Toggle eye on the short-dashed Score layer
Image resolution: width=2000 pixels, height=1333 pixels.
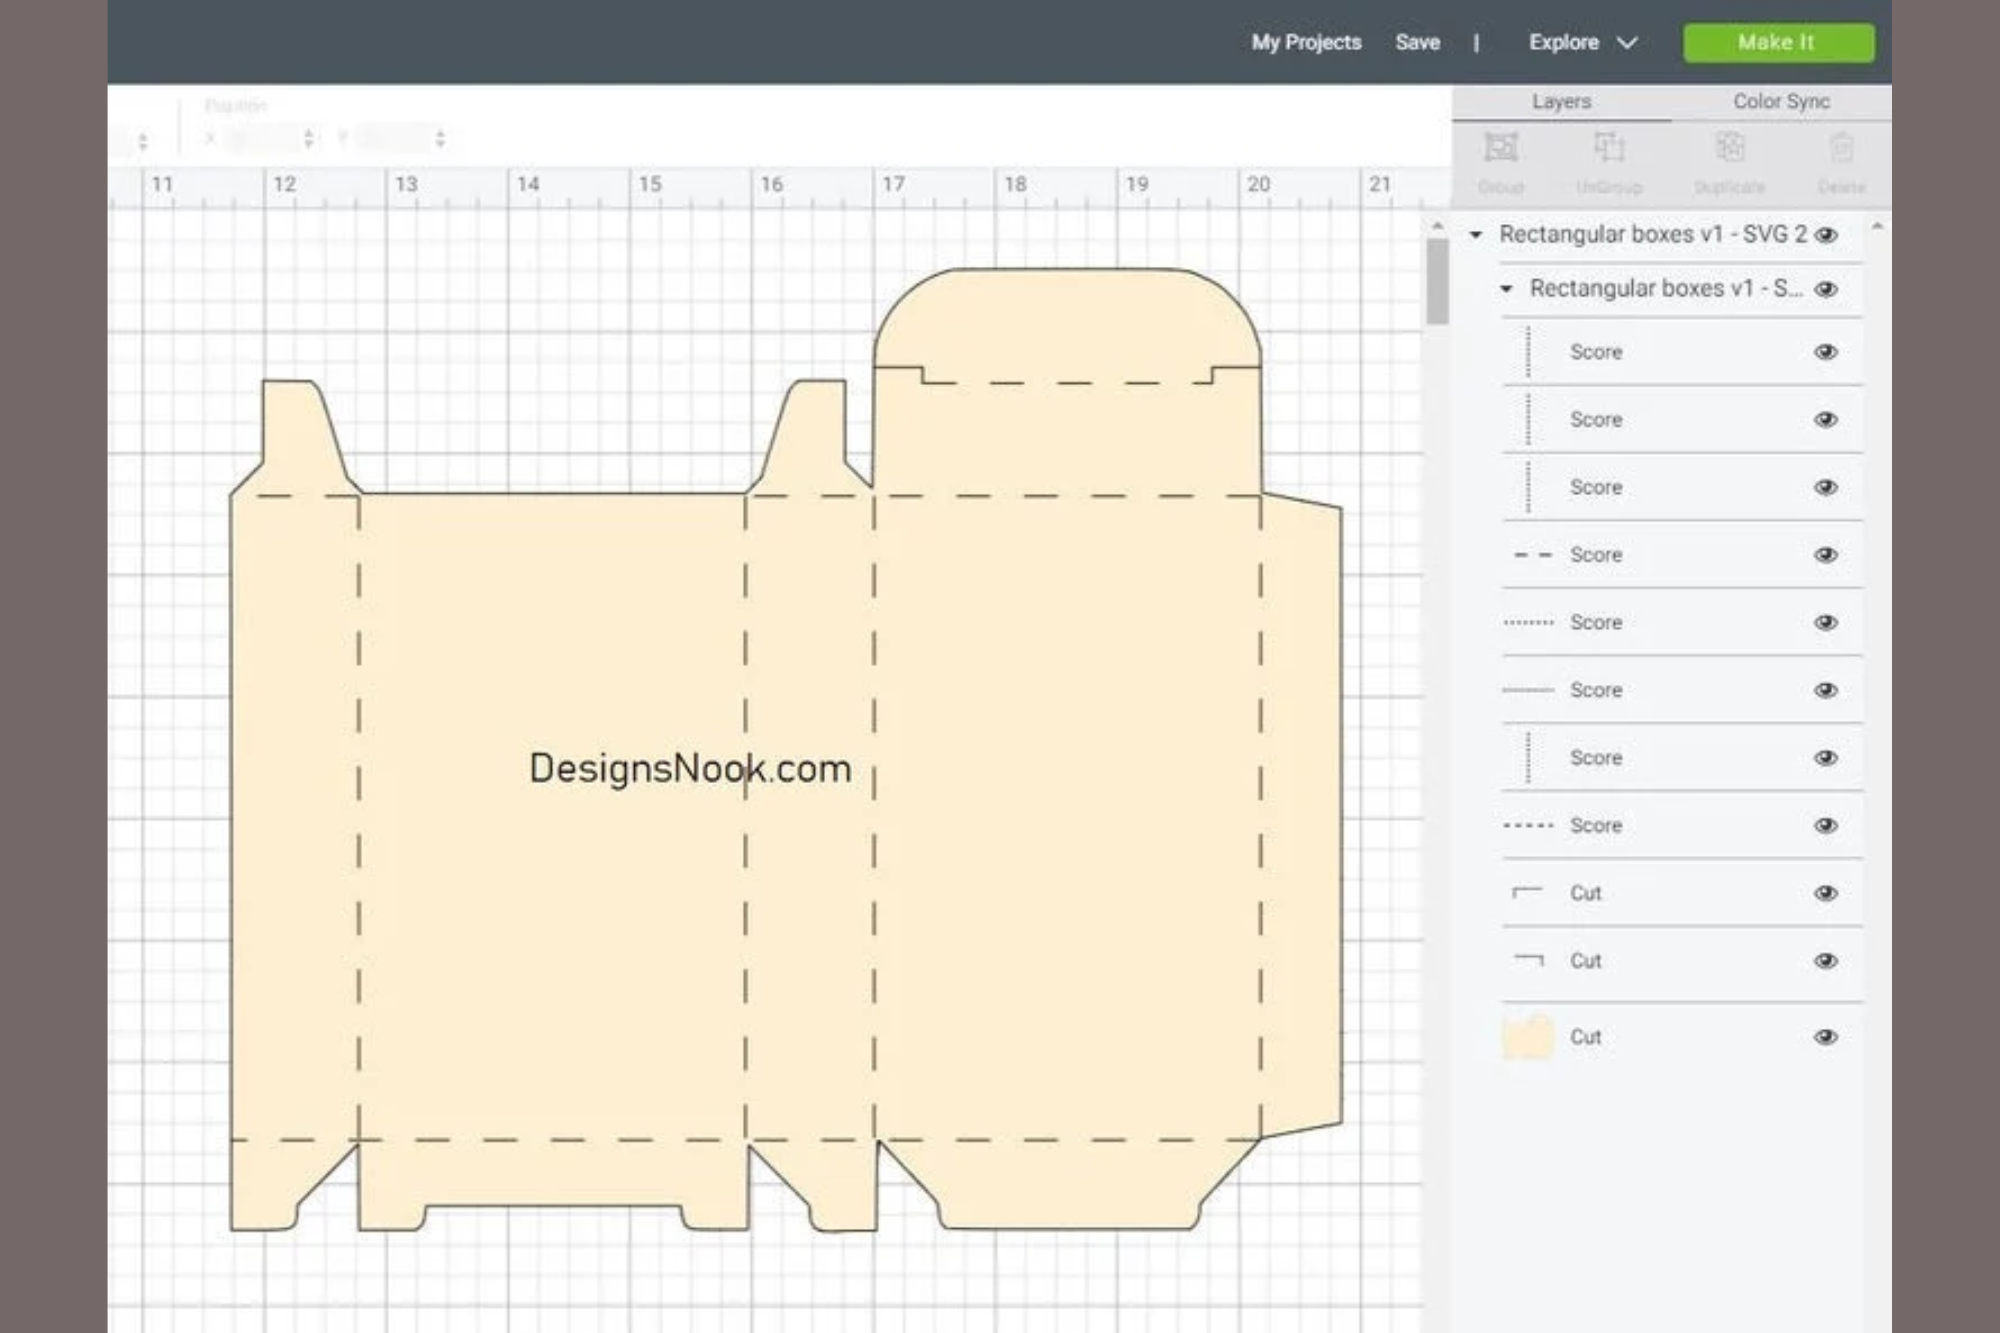(1826, 826)
